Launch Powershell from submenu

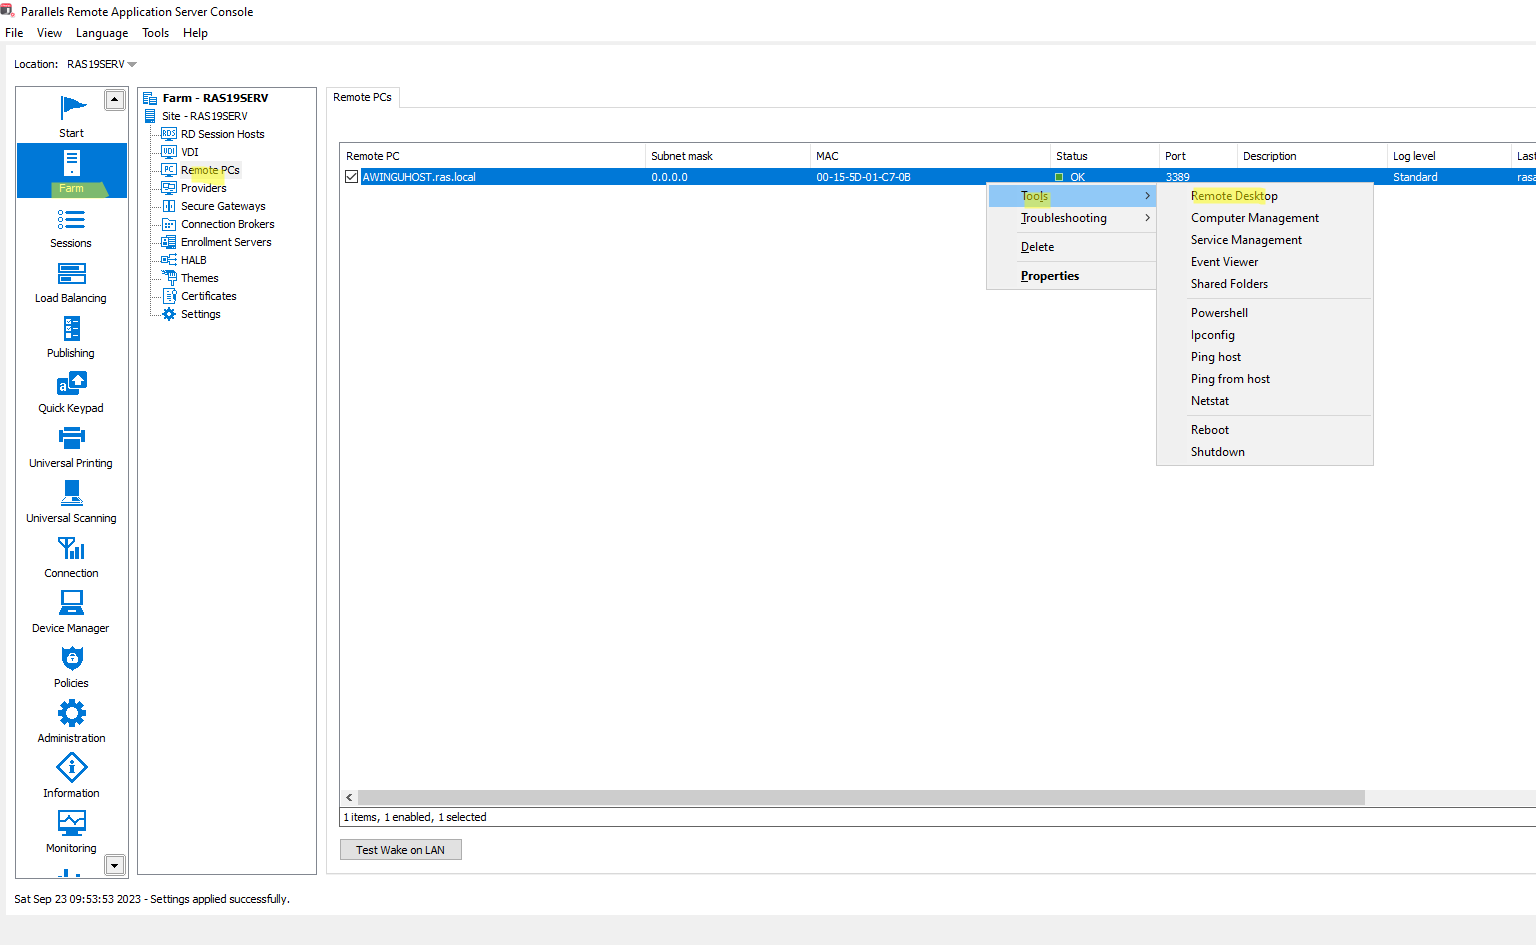[x=1264, y=313]
